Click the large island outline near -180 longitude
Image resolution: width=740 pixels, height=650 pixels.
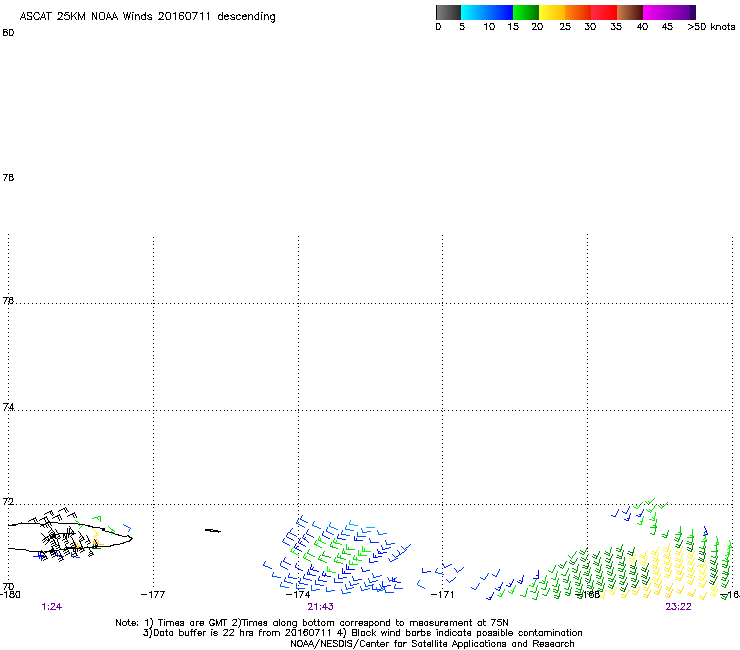pyautogui.click(x=70, y=537)
